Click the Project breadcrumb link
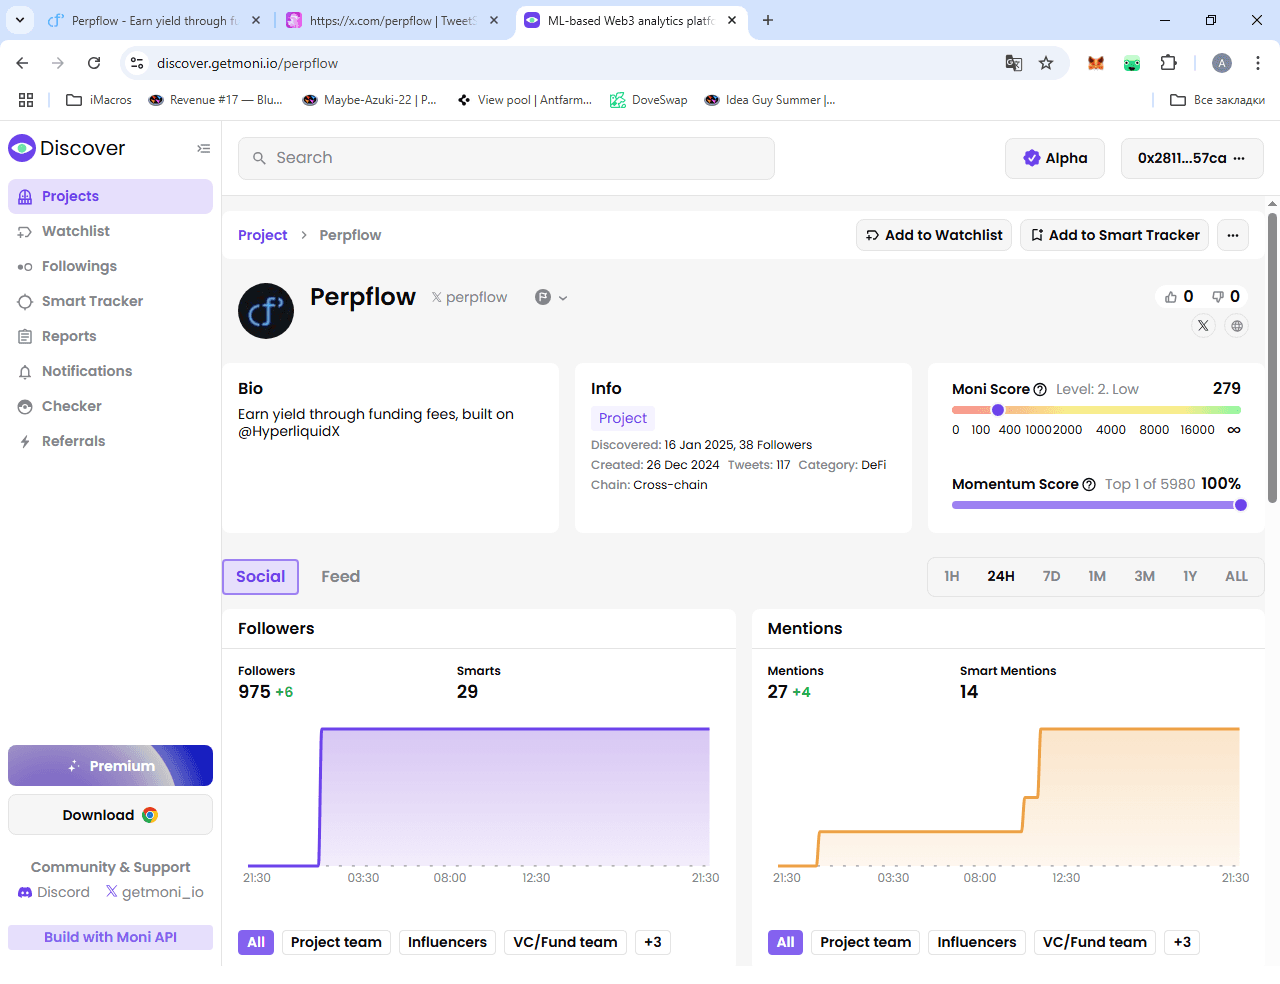The width and height of the screenshot is (1280, 984). pos(262,235)
